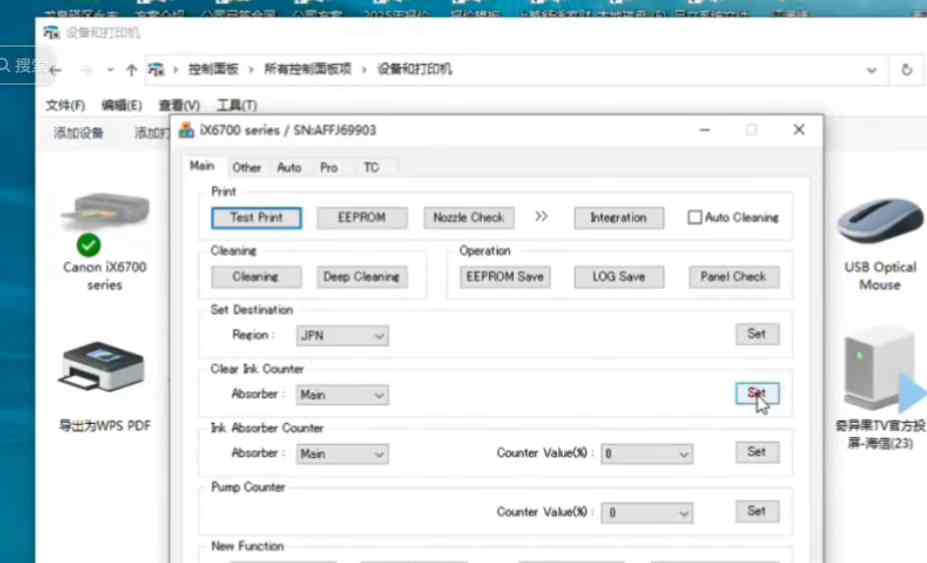Open the Canon iX6700 series printer icon

coord(105,212)
